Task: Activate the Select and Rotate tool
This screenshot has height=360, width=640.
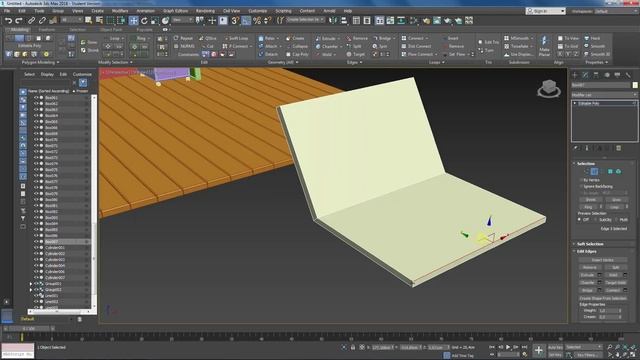Action: [x=144, y=20]
